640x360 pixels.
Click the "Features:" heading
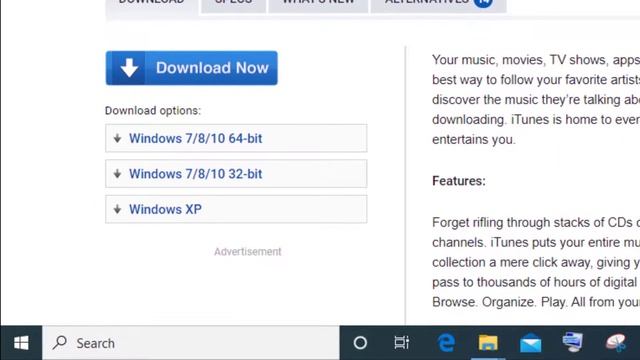tap(459, 181)
